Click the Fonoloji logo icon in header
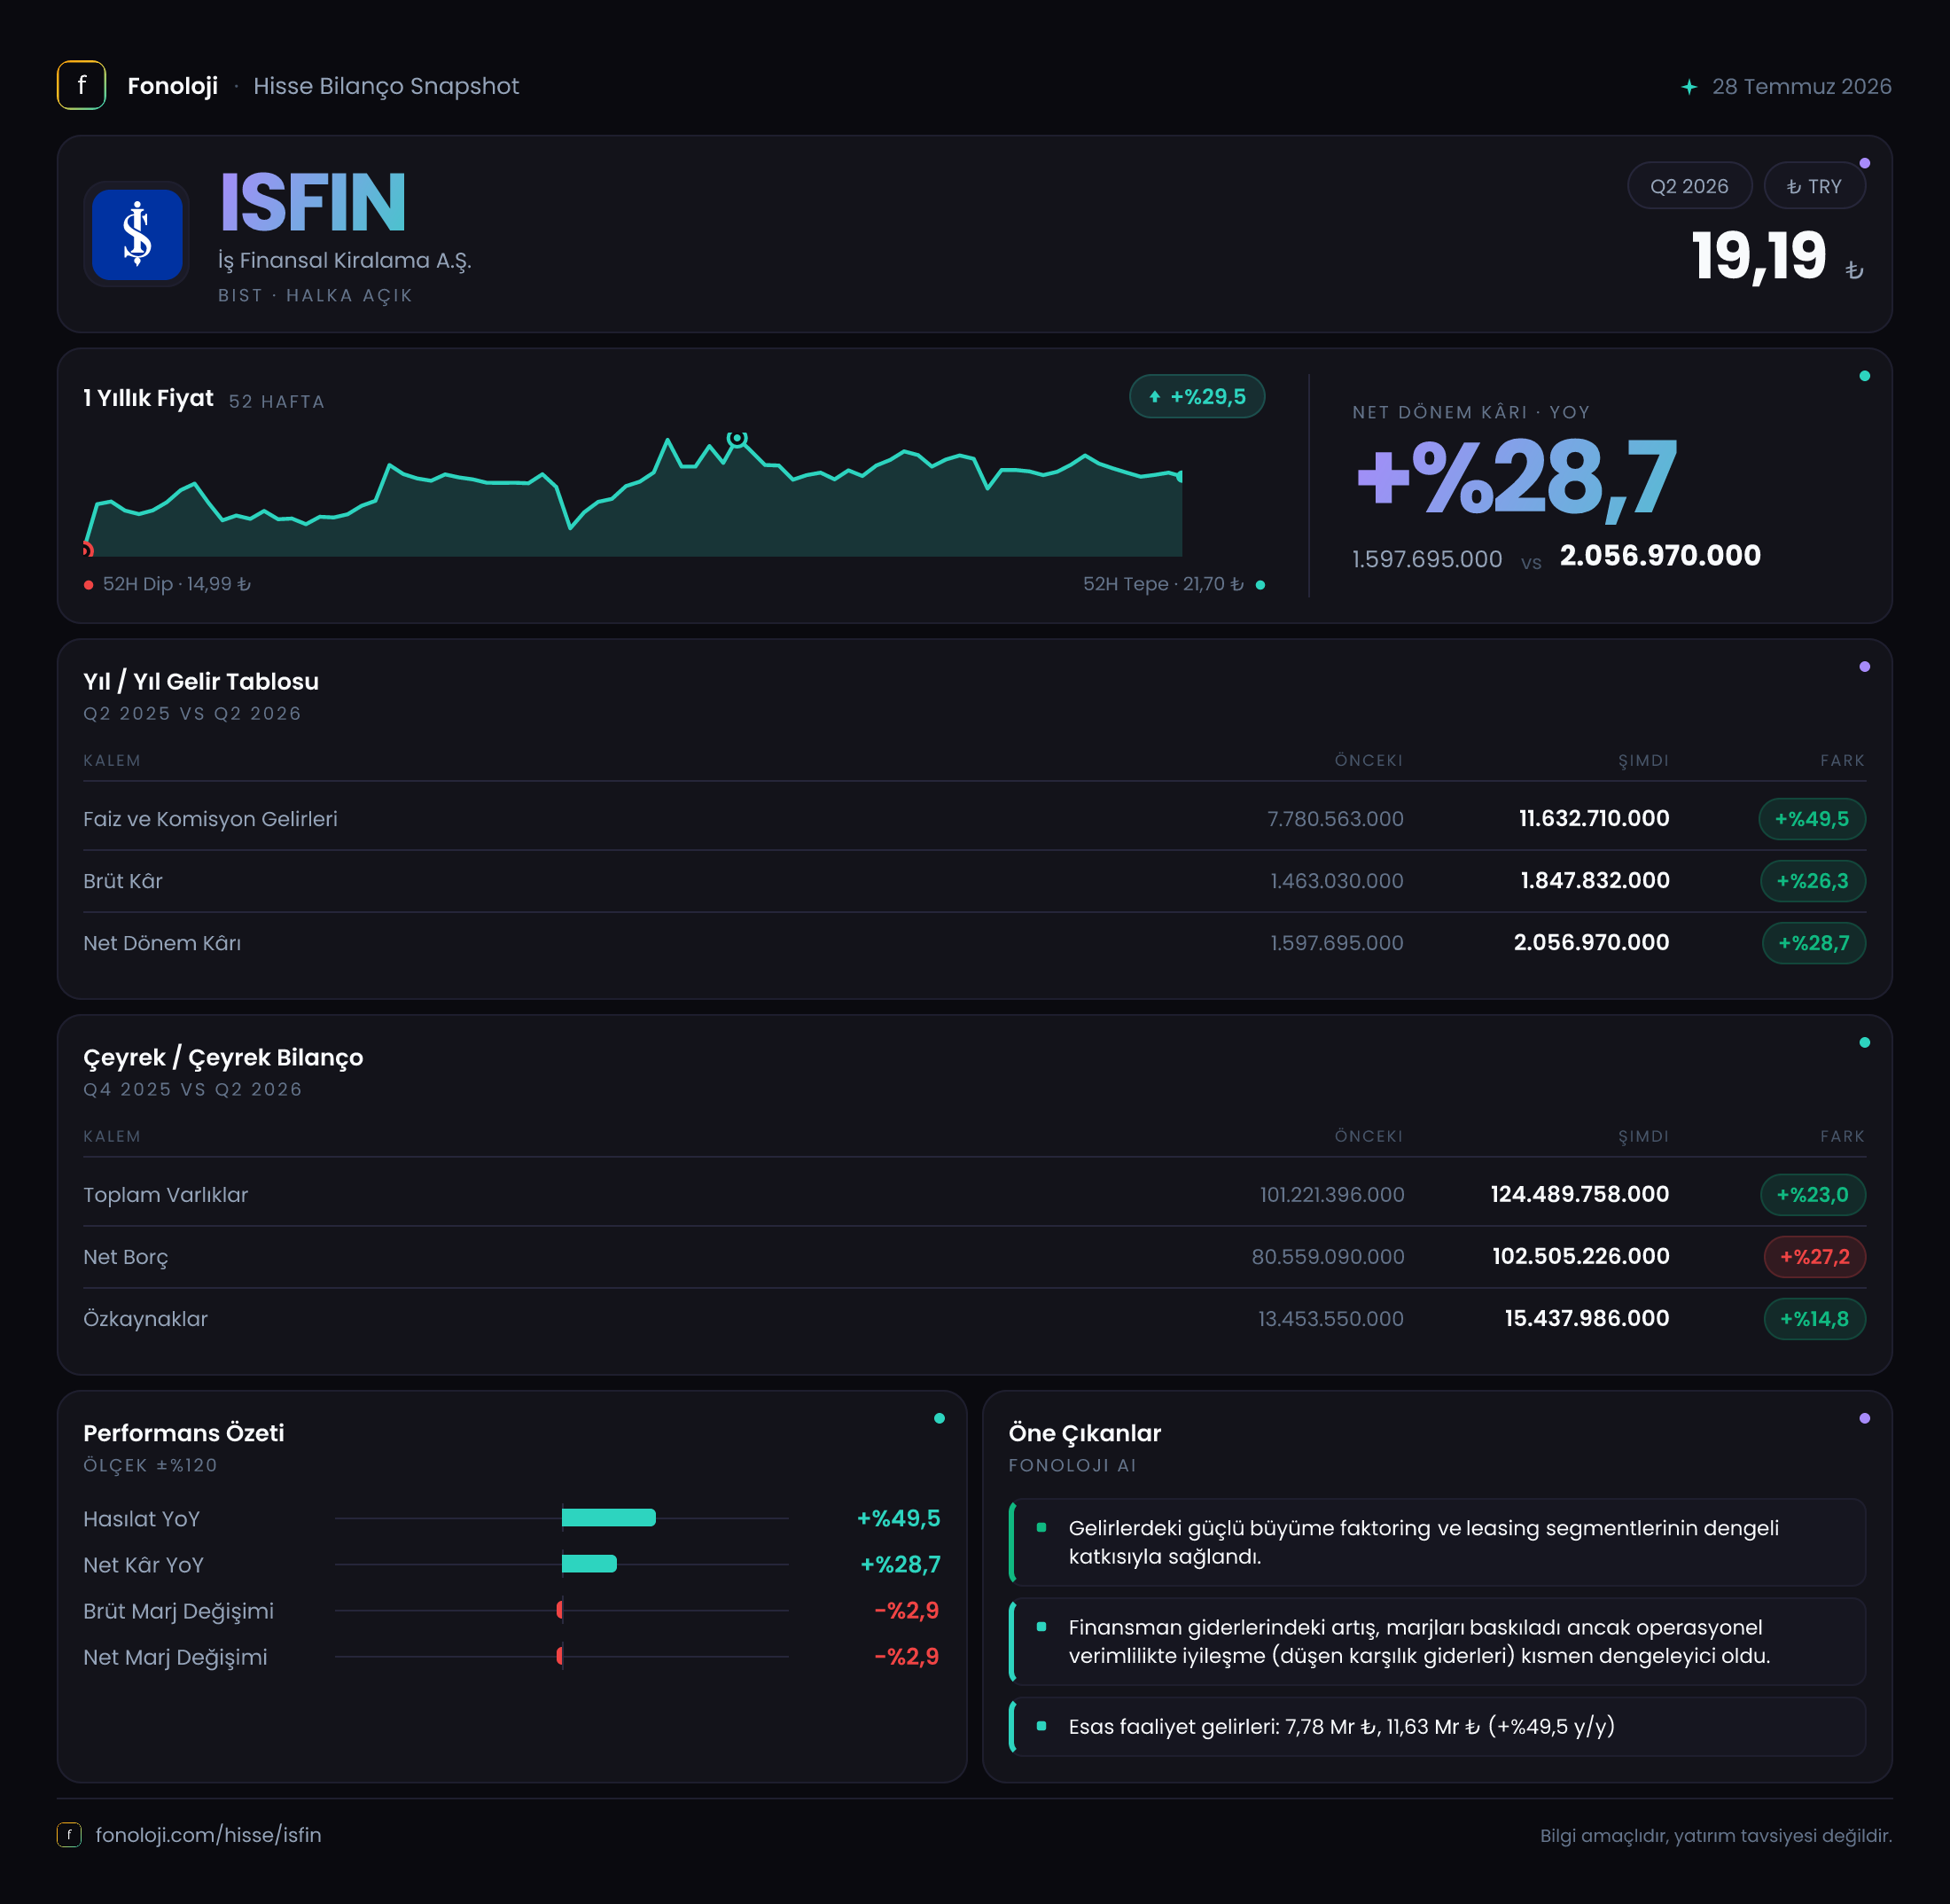1950x1904 pixels. coord(81,85)
